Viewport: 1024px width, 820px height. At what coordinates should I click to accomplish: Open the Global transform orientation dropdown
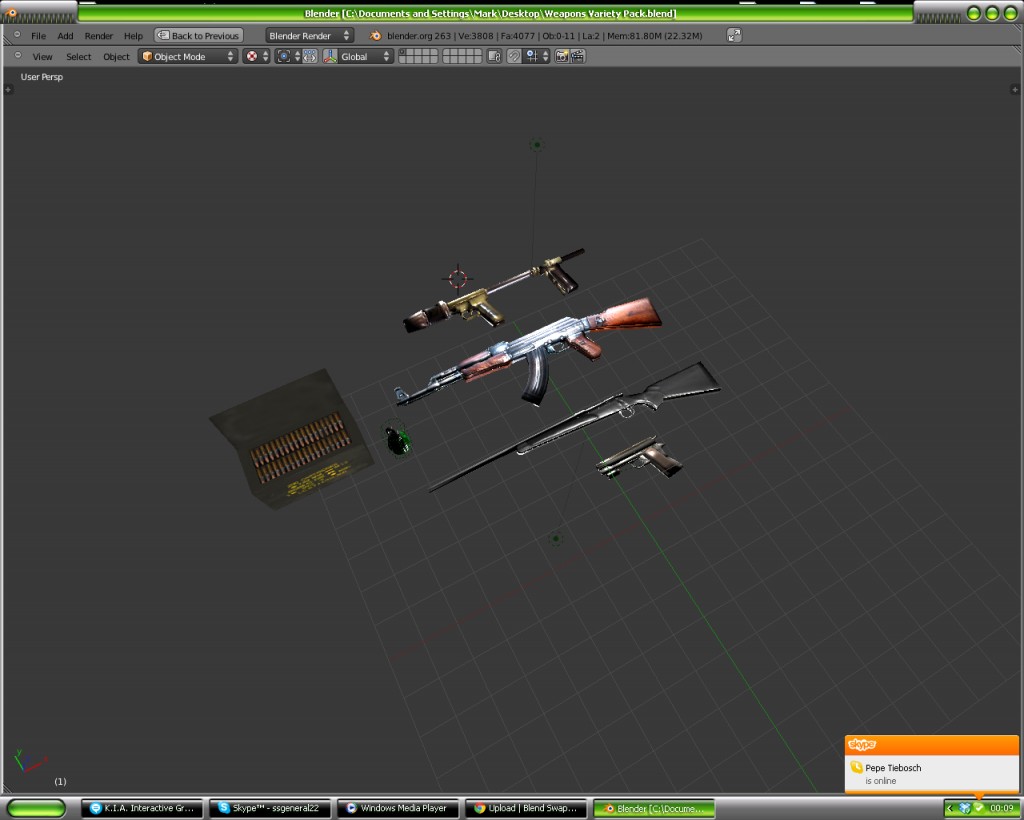(x=357, y=56)
